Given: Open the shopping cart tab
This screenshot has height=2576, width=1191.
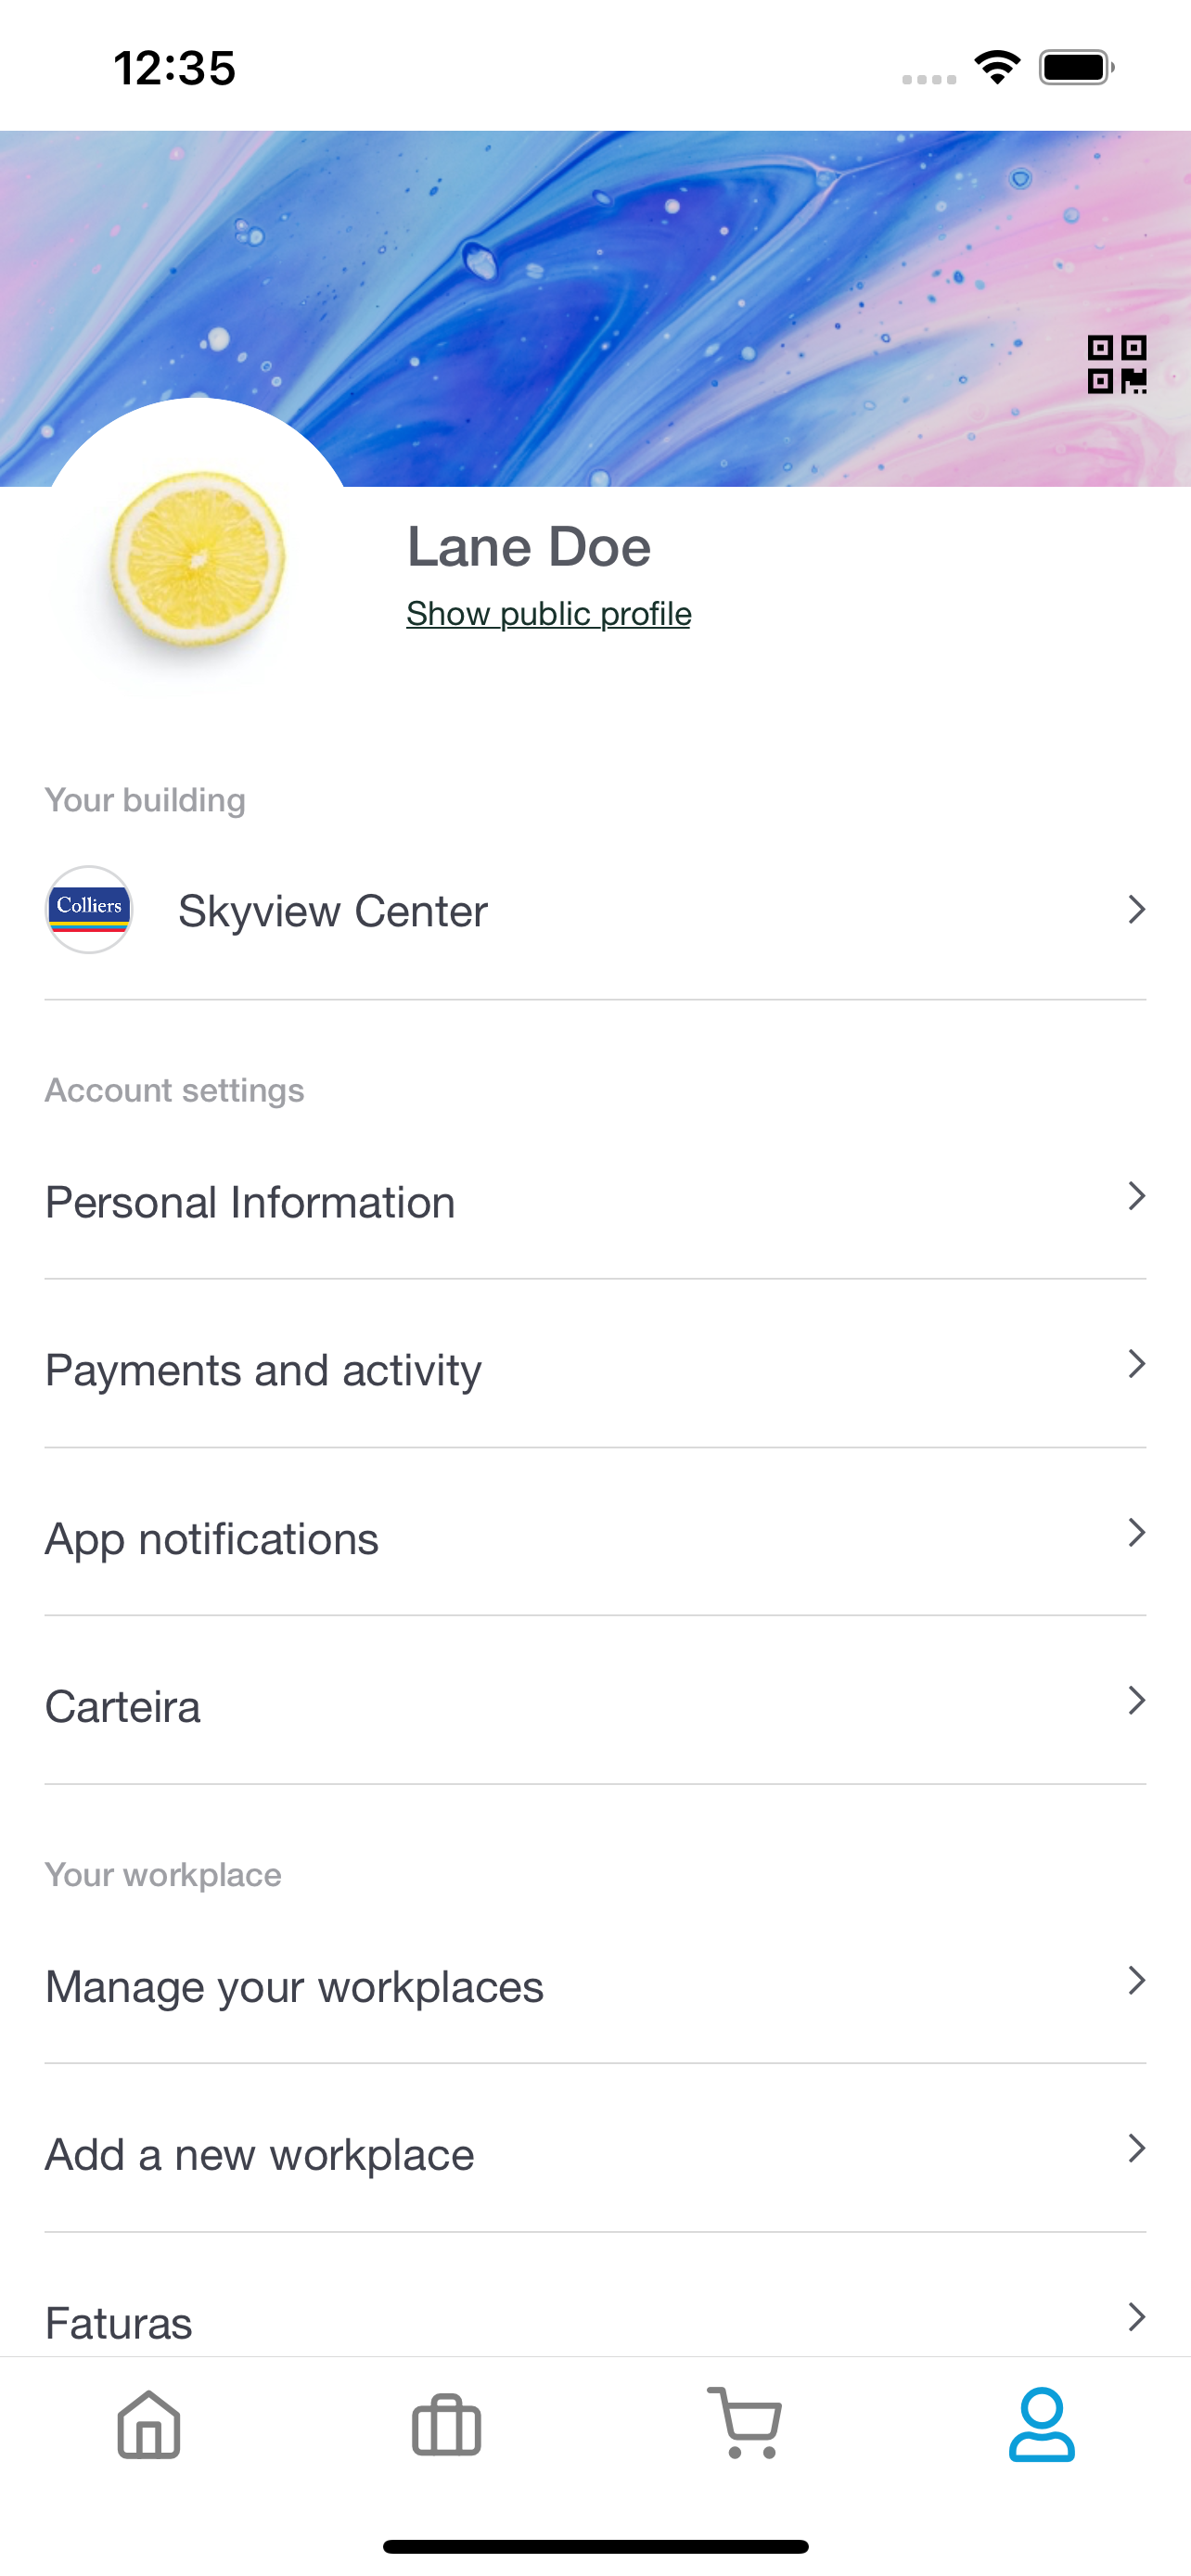Looking at the screenshot, I should (745, 2422).
